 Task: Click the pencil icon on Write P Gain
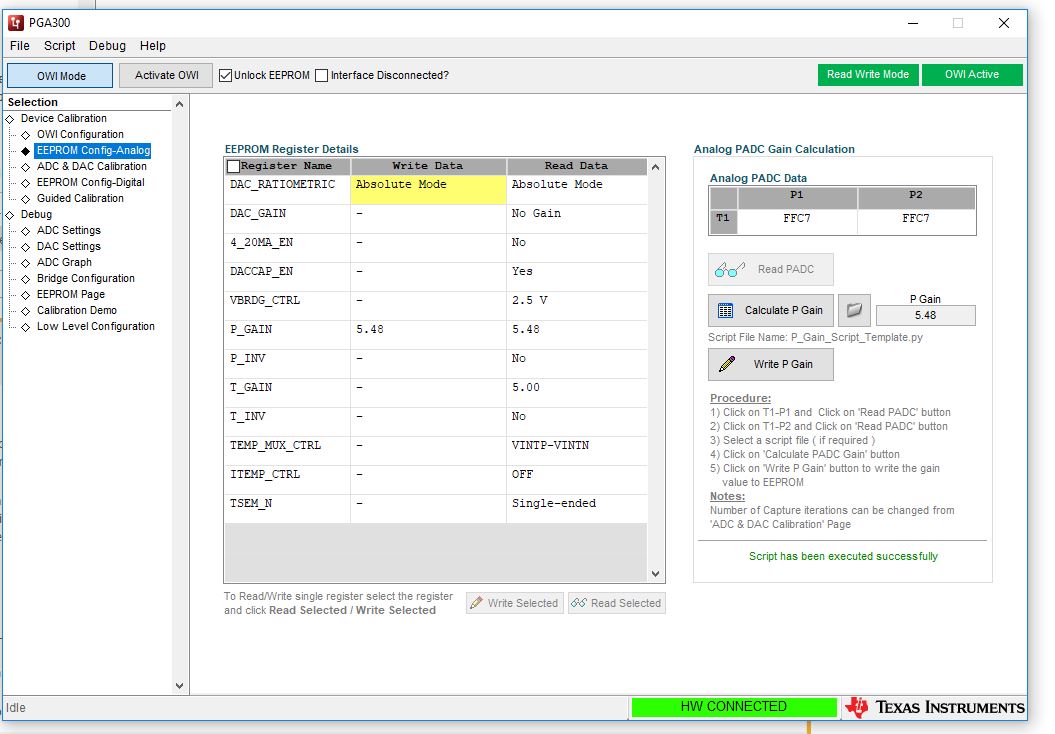(727, 364)
